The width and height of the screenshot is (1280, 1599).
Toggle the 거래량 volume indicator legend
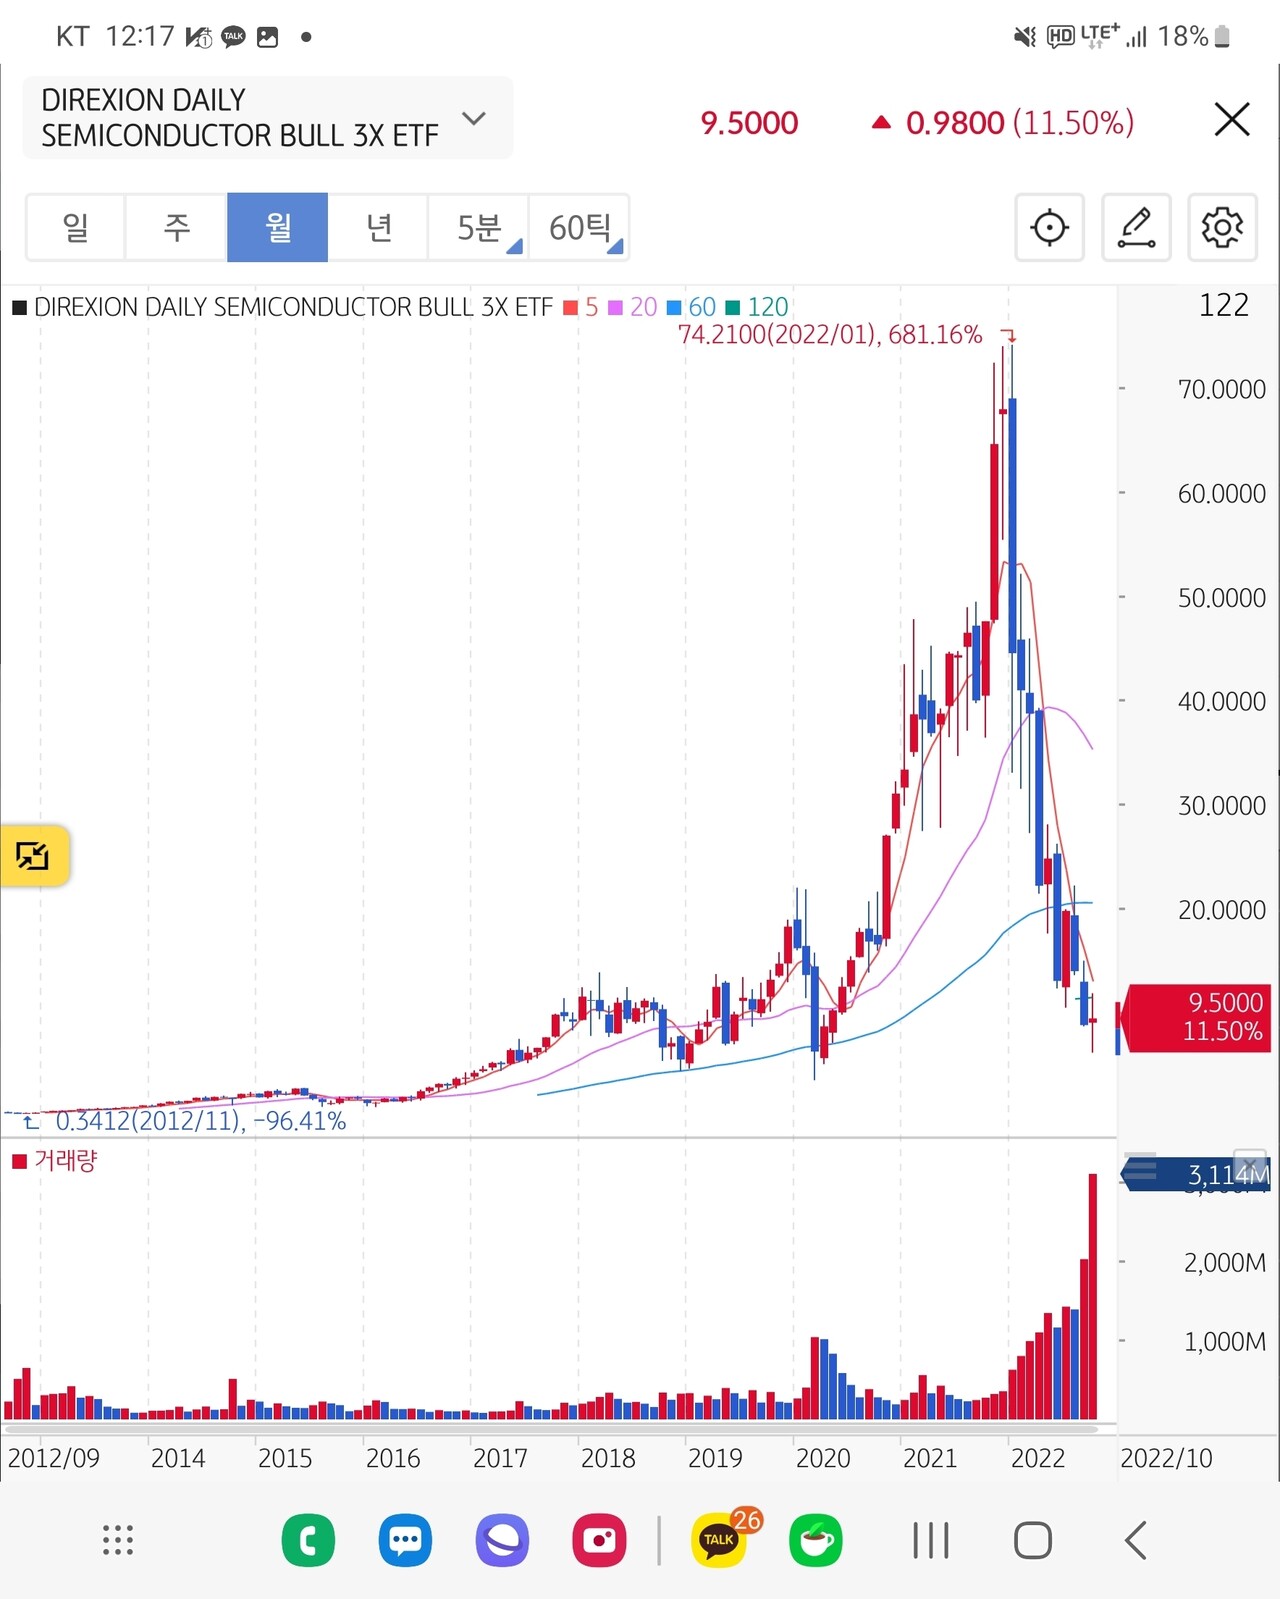(x=56, y=1161)
